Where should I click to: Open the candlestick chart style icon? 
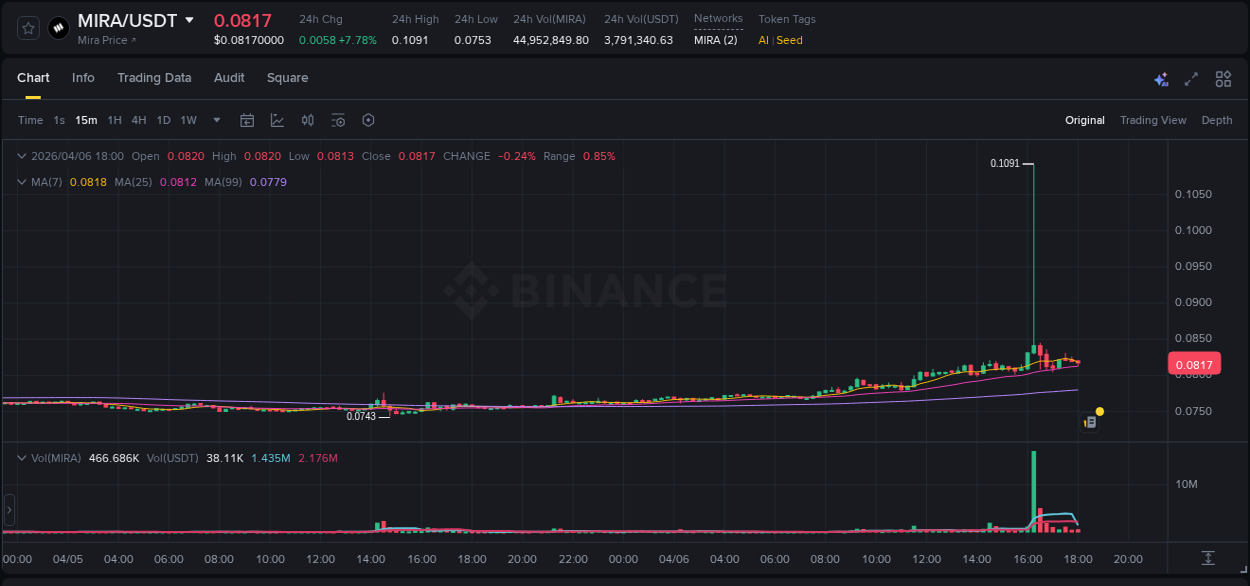(x=308, y=120)
